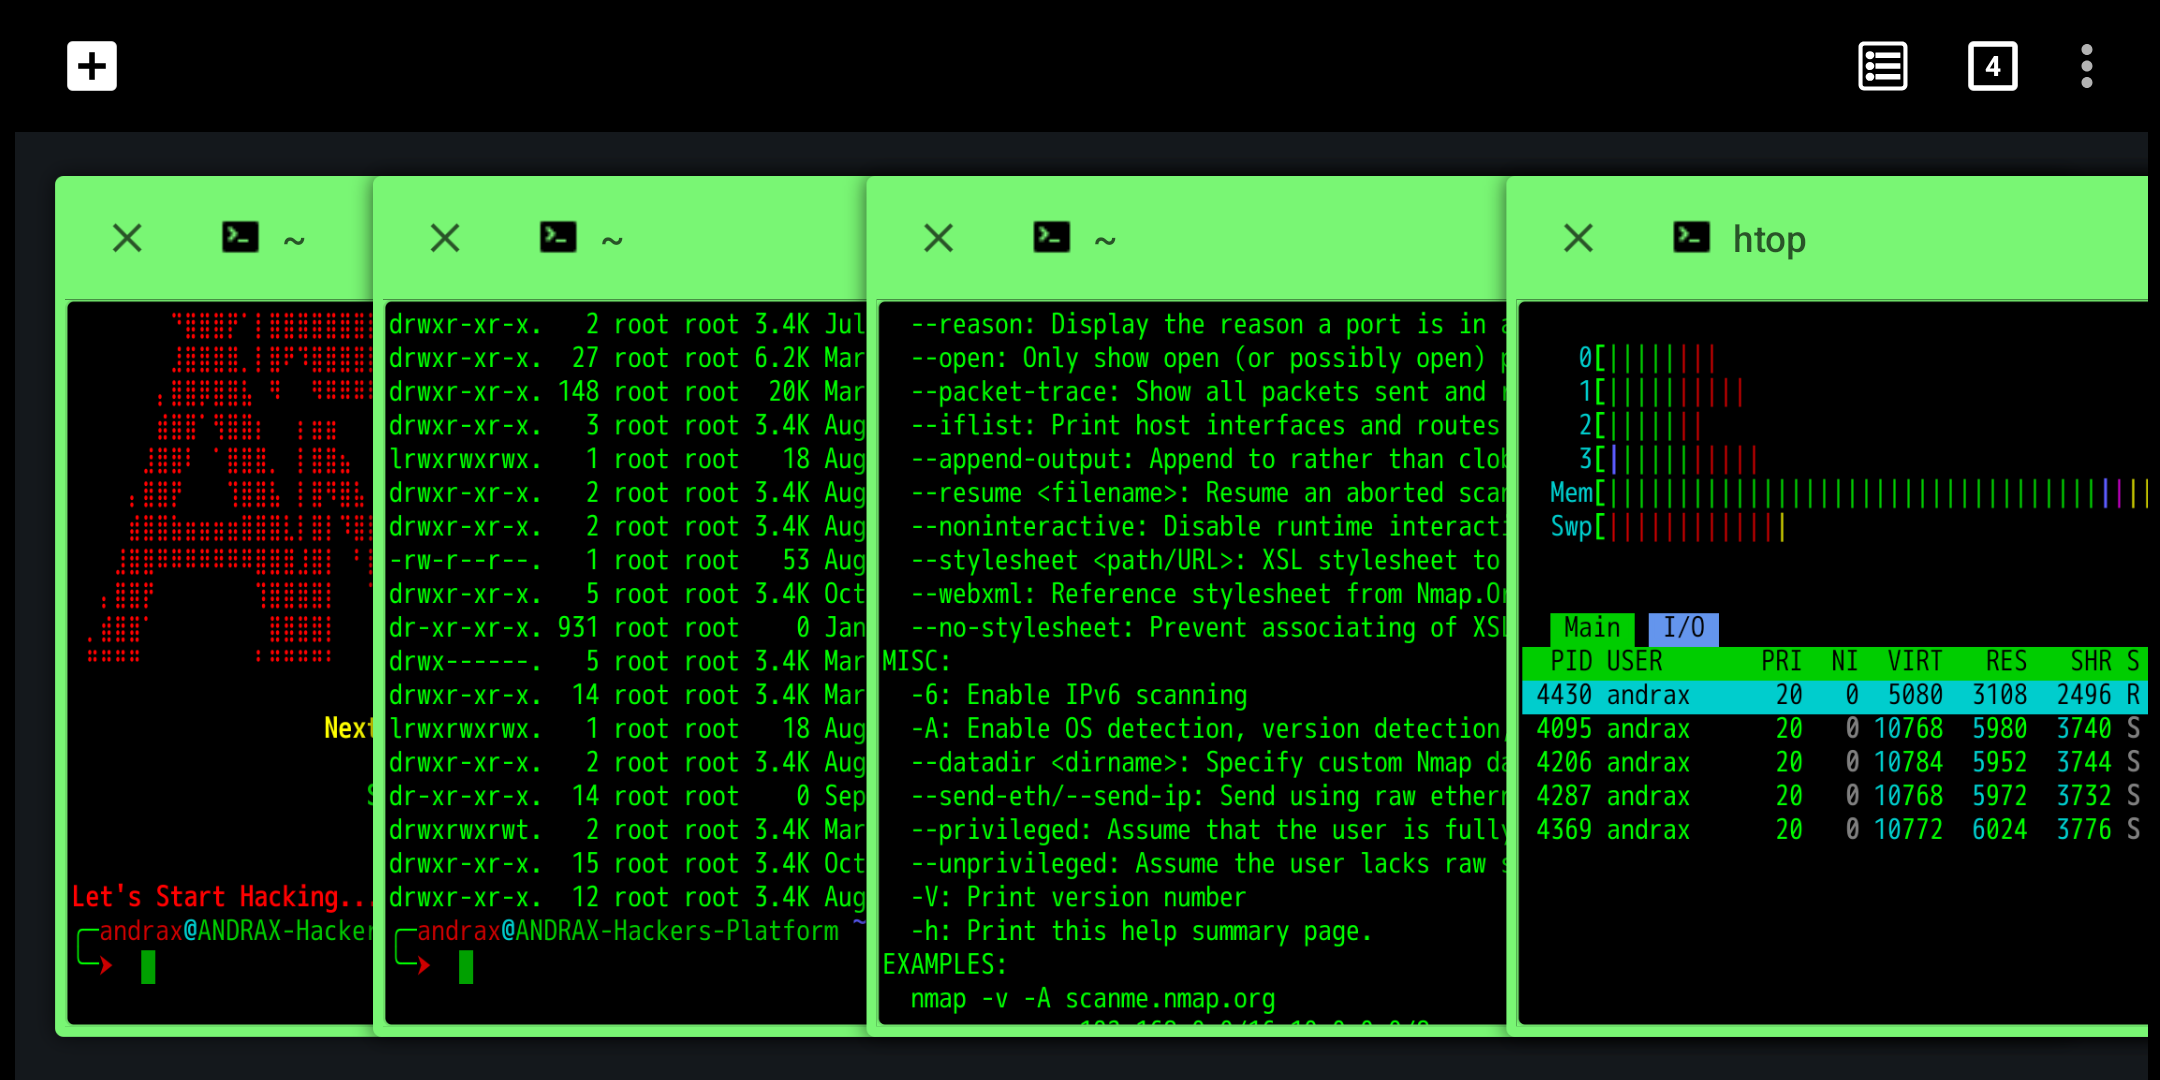Click the terminal icon on the htop window
The width and height of the screenshot is (2160, 1080).
tap(1691, 237)
